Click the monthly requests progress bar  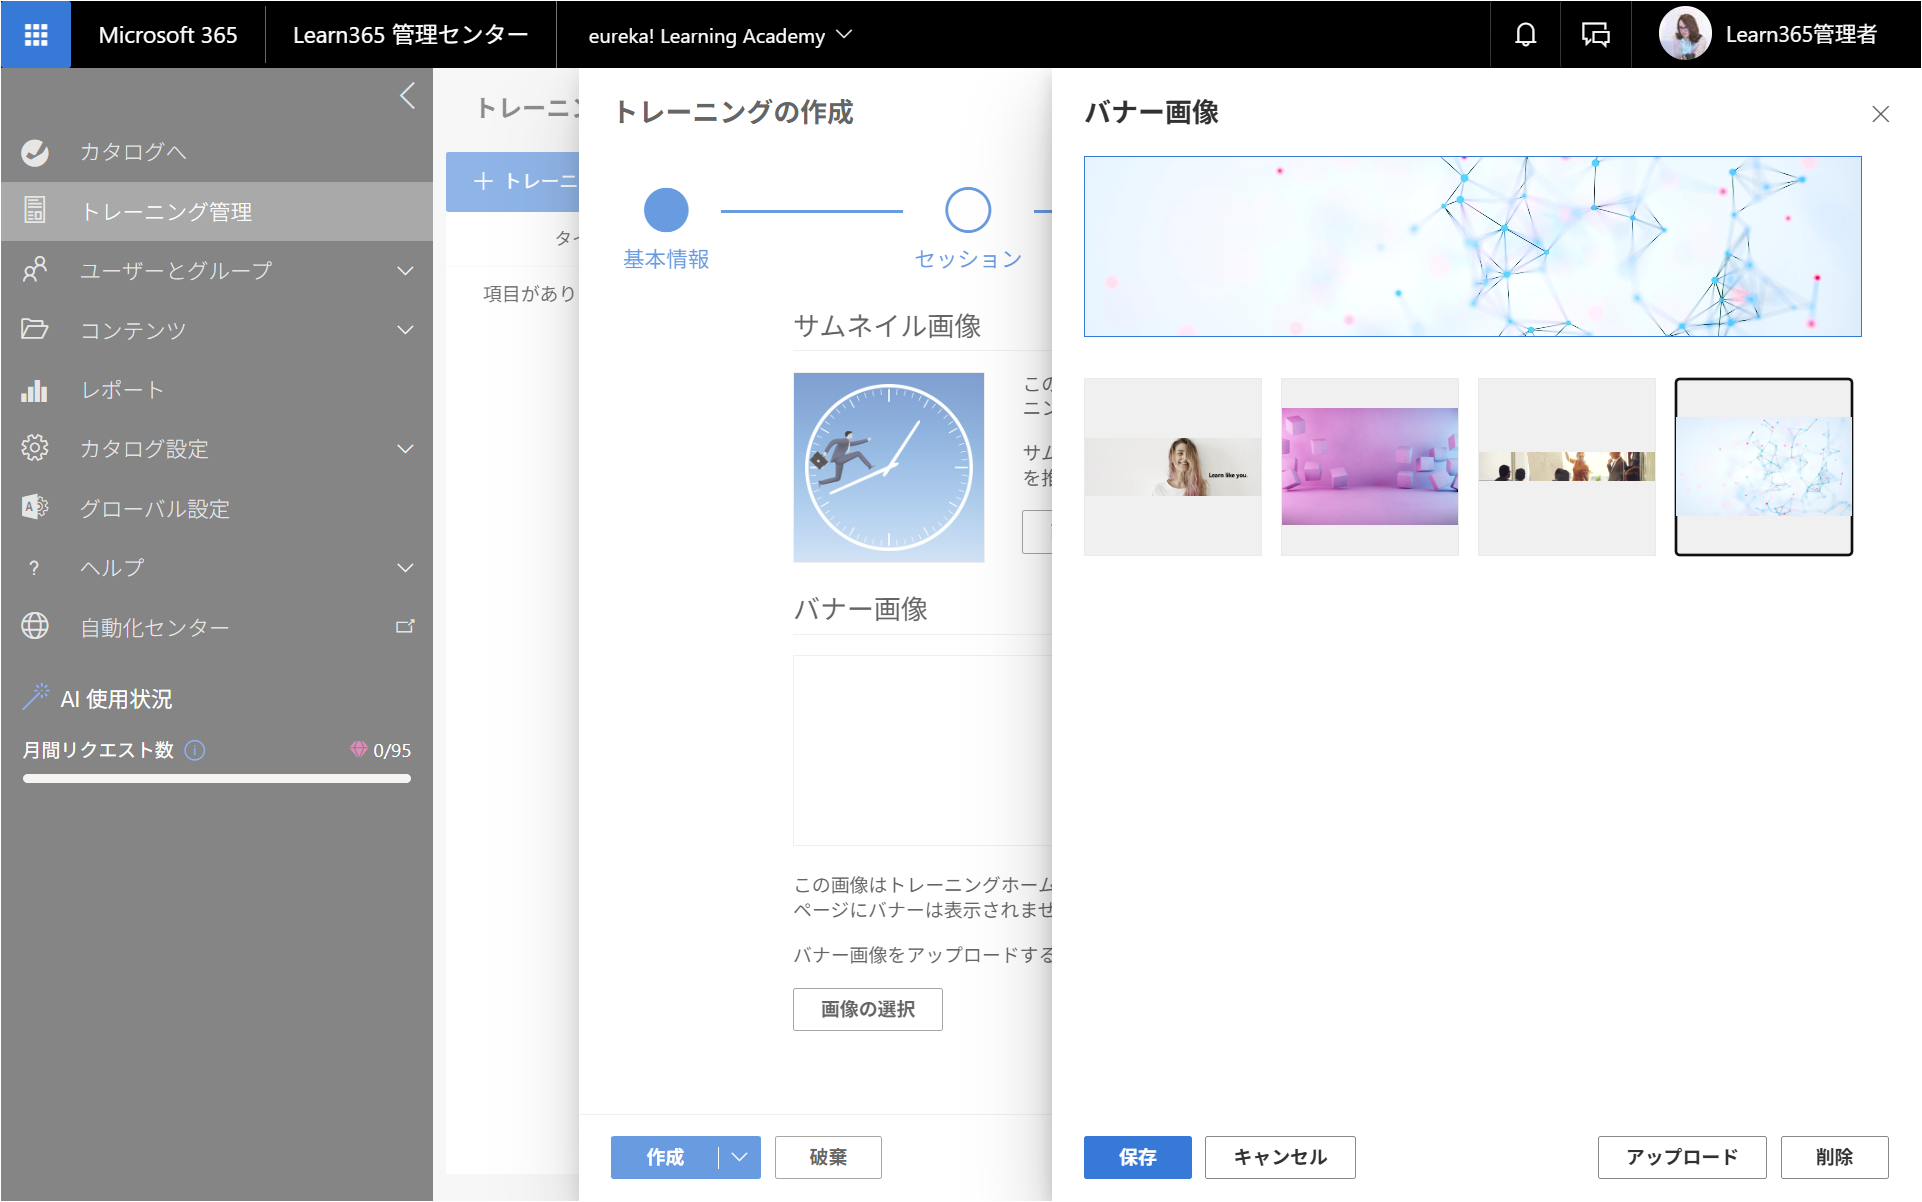click(217, 778)
